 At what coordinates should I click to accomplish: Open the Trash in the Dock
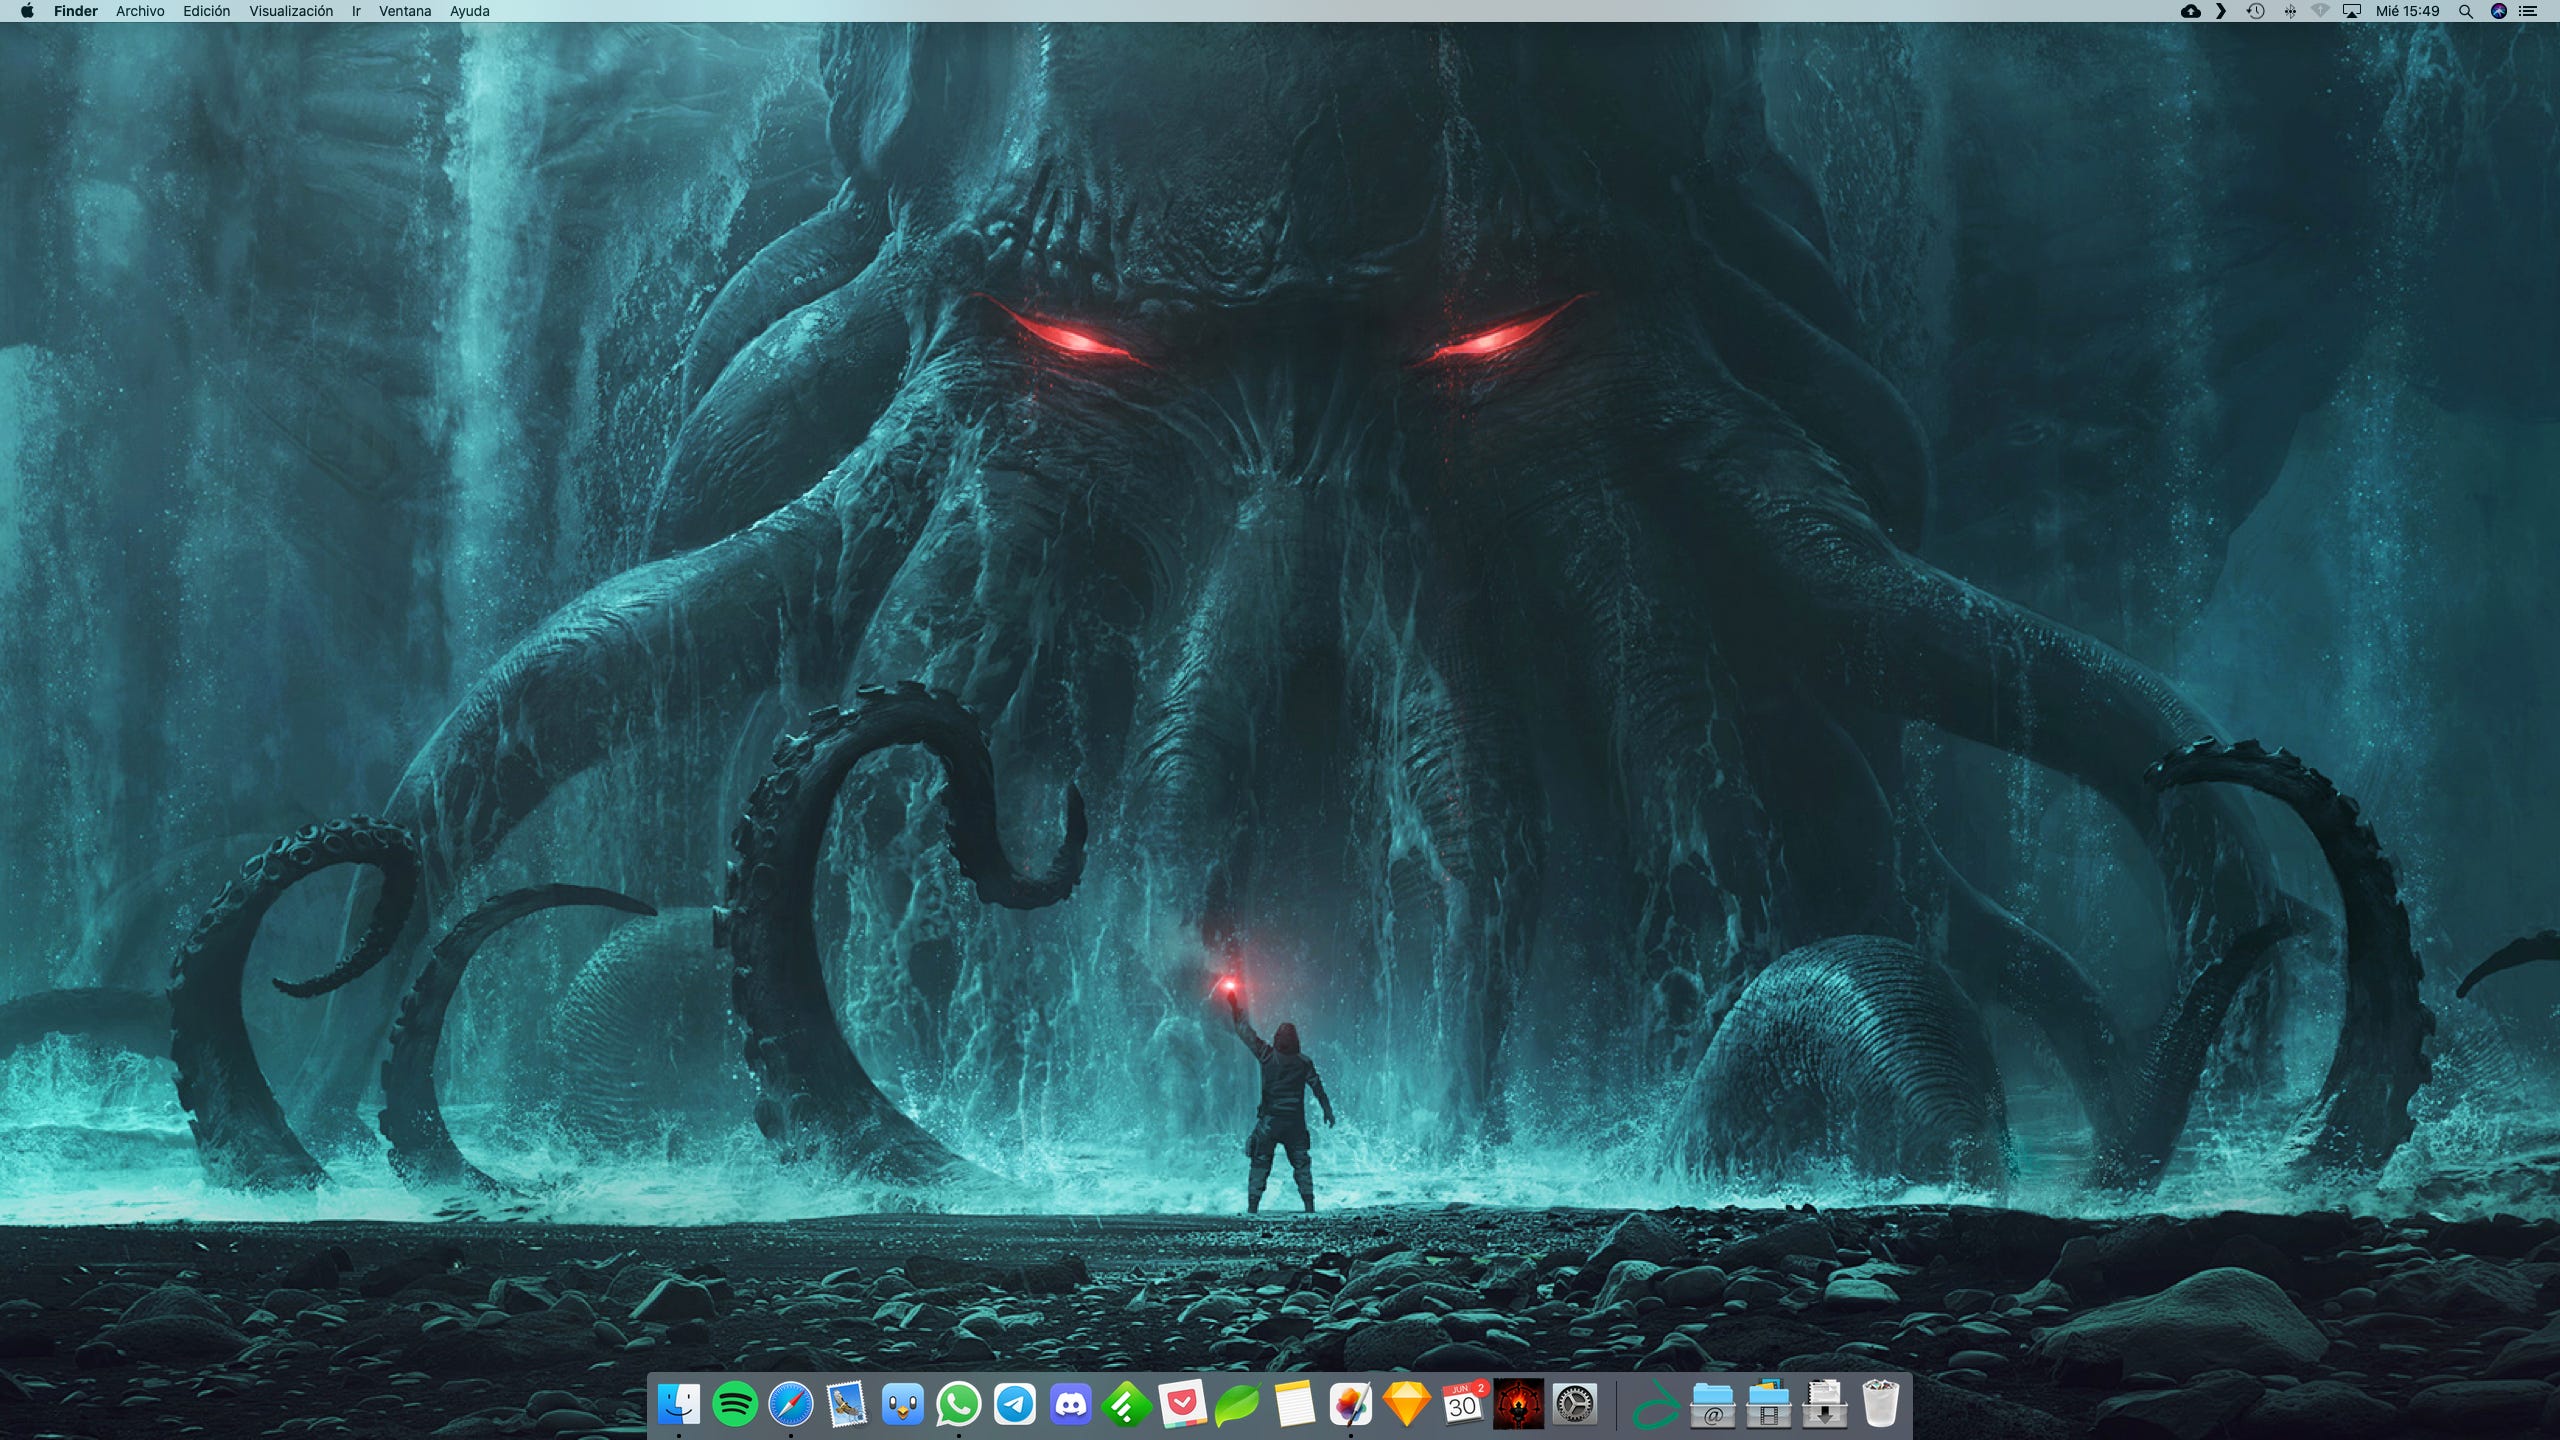(1880, 1405)
